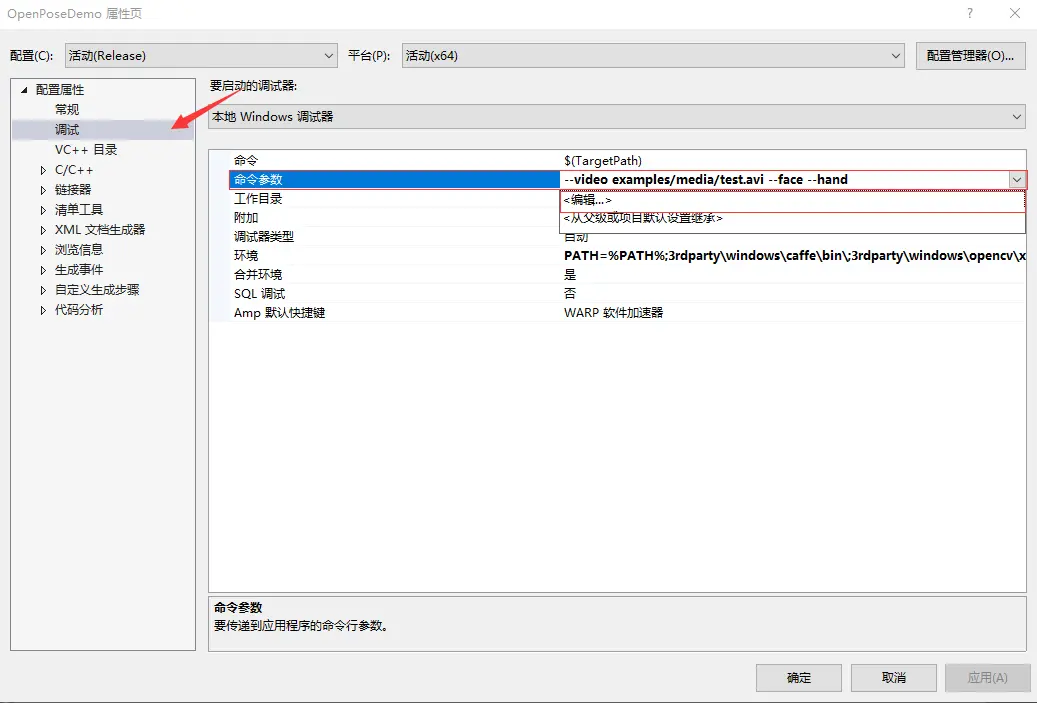Expand the 代码分析 tree node
Screen dimensions: 1037x703
click(43, 310)
